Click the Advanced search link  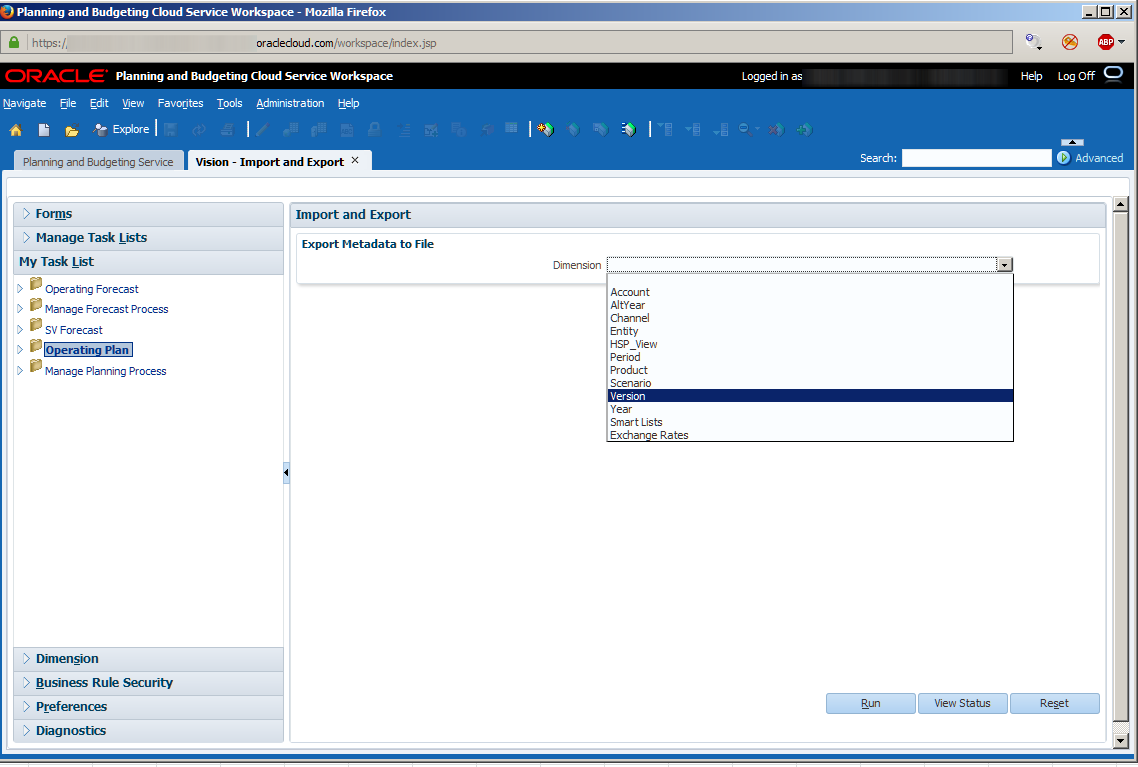[1099, 157]
